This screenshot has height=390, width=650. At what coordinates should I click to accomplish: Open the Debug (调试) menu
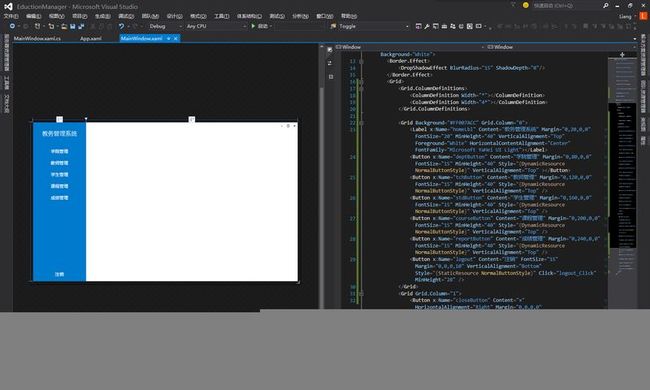(126, 16)
